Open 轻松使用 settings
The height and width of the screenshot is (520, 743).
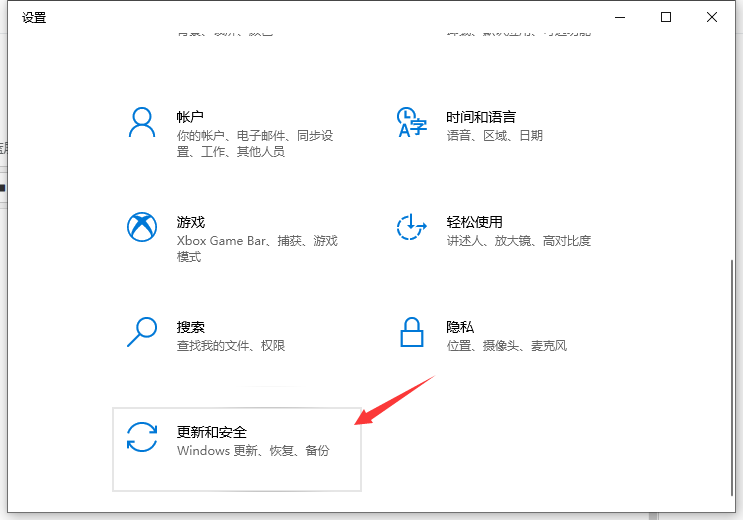coord(474,222)
